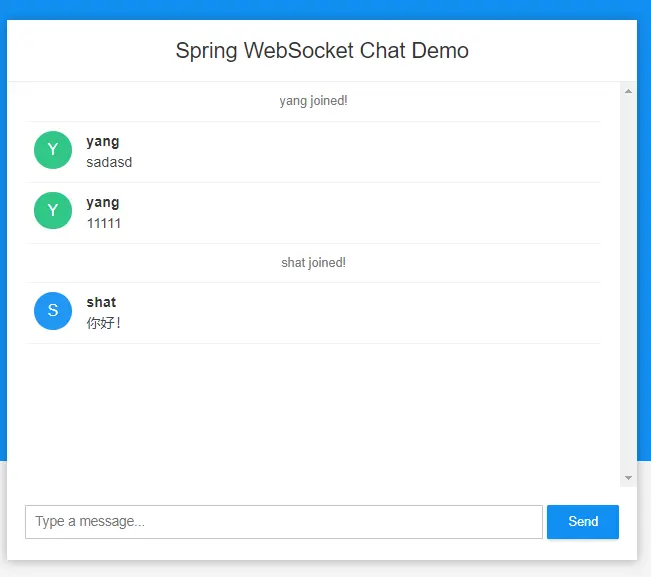
Task: Click the 11111 message text
Action: 104,223
